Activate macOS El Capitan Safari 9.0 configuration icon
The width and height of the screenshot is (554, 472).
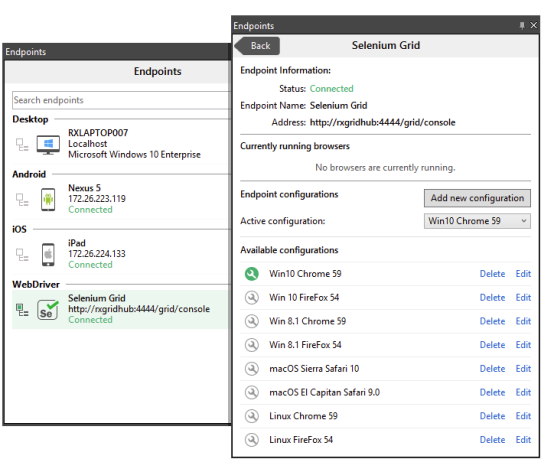(x=252, y=392)
